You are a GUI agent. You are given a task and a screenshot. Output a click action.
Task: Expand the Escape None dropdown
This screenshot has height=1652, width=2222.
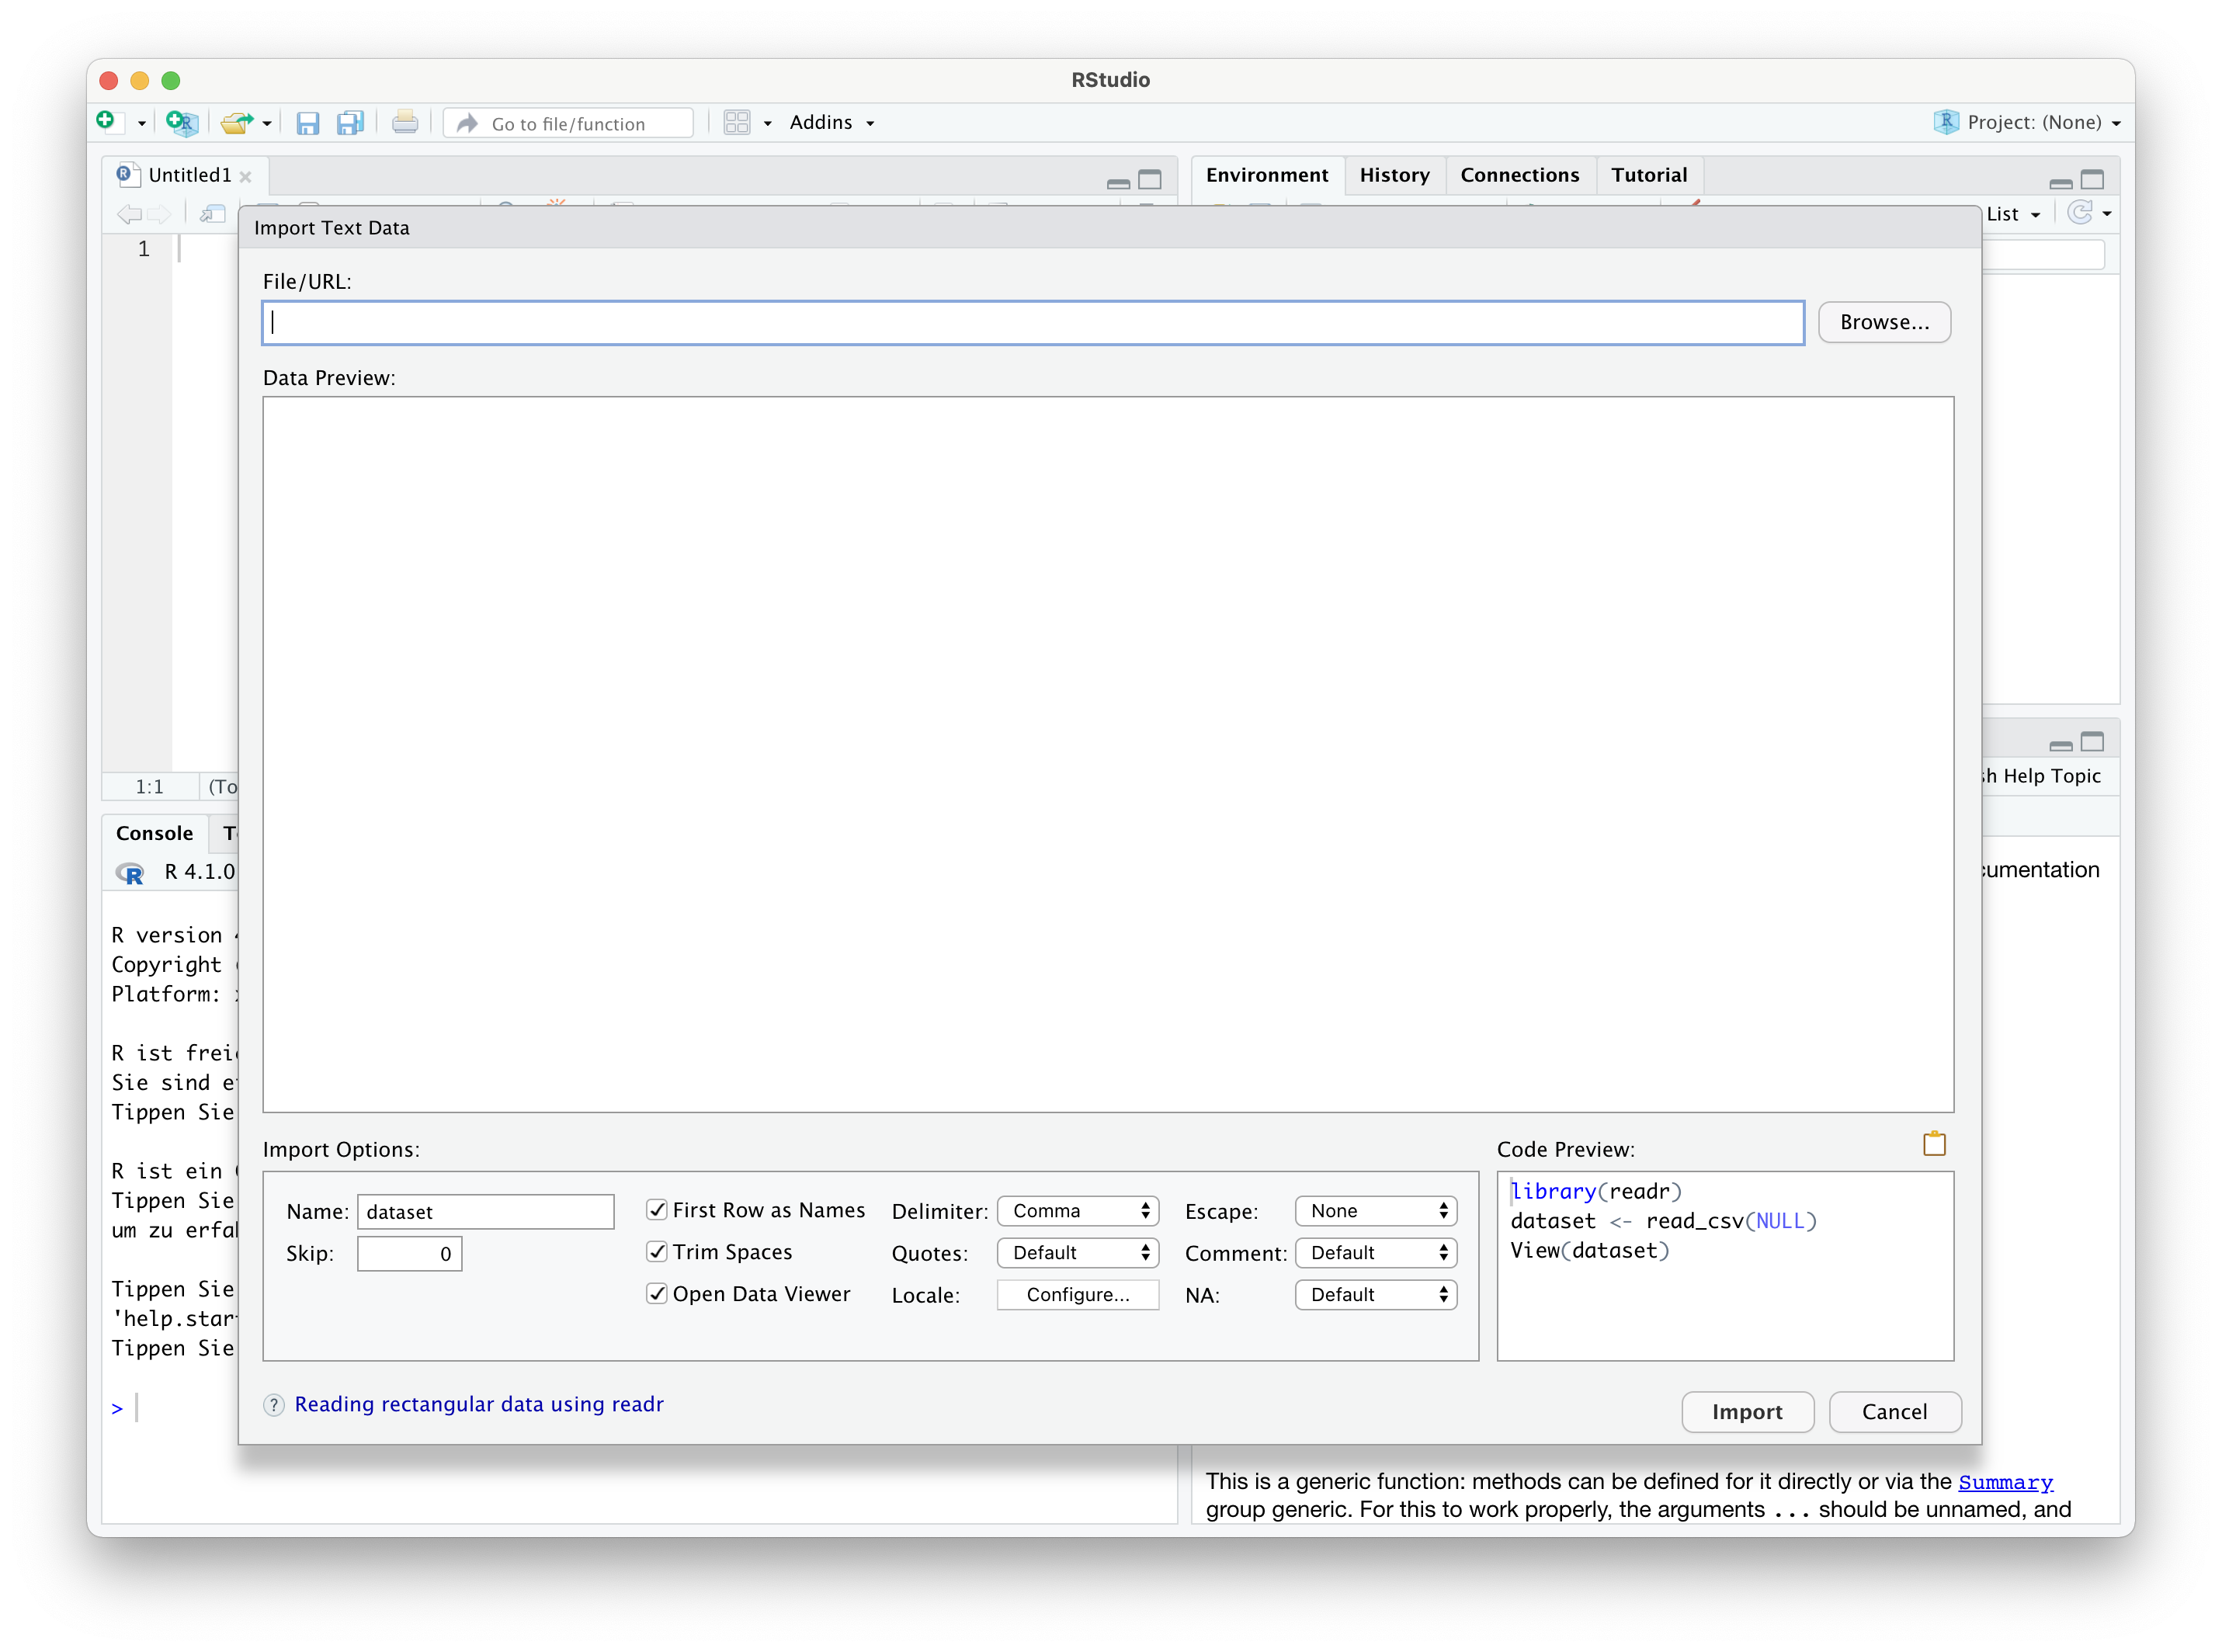pyautogui.click(x=1376, y=1211)
